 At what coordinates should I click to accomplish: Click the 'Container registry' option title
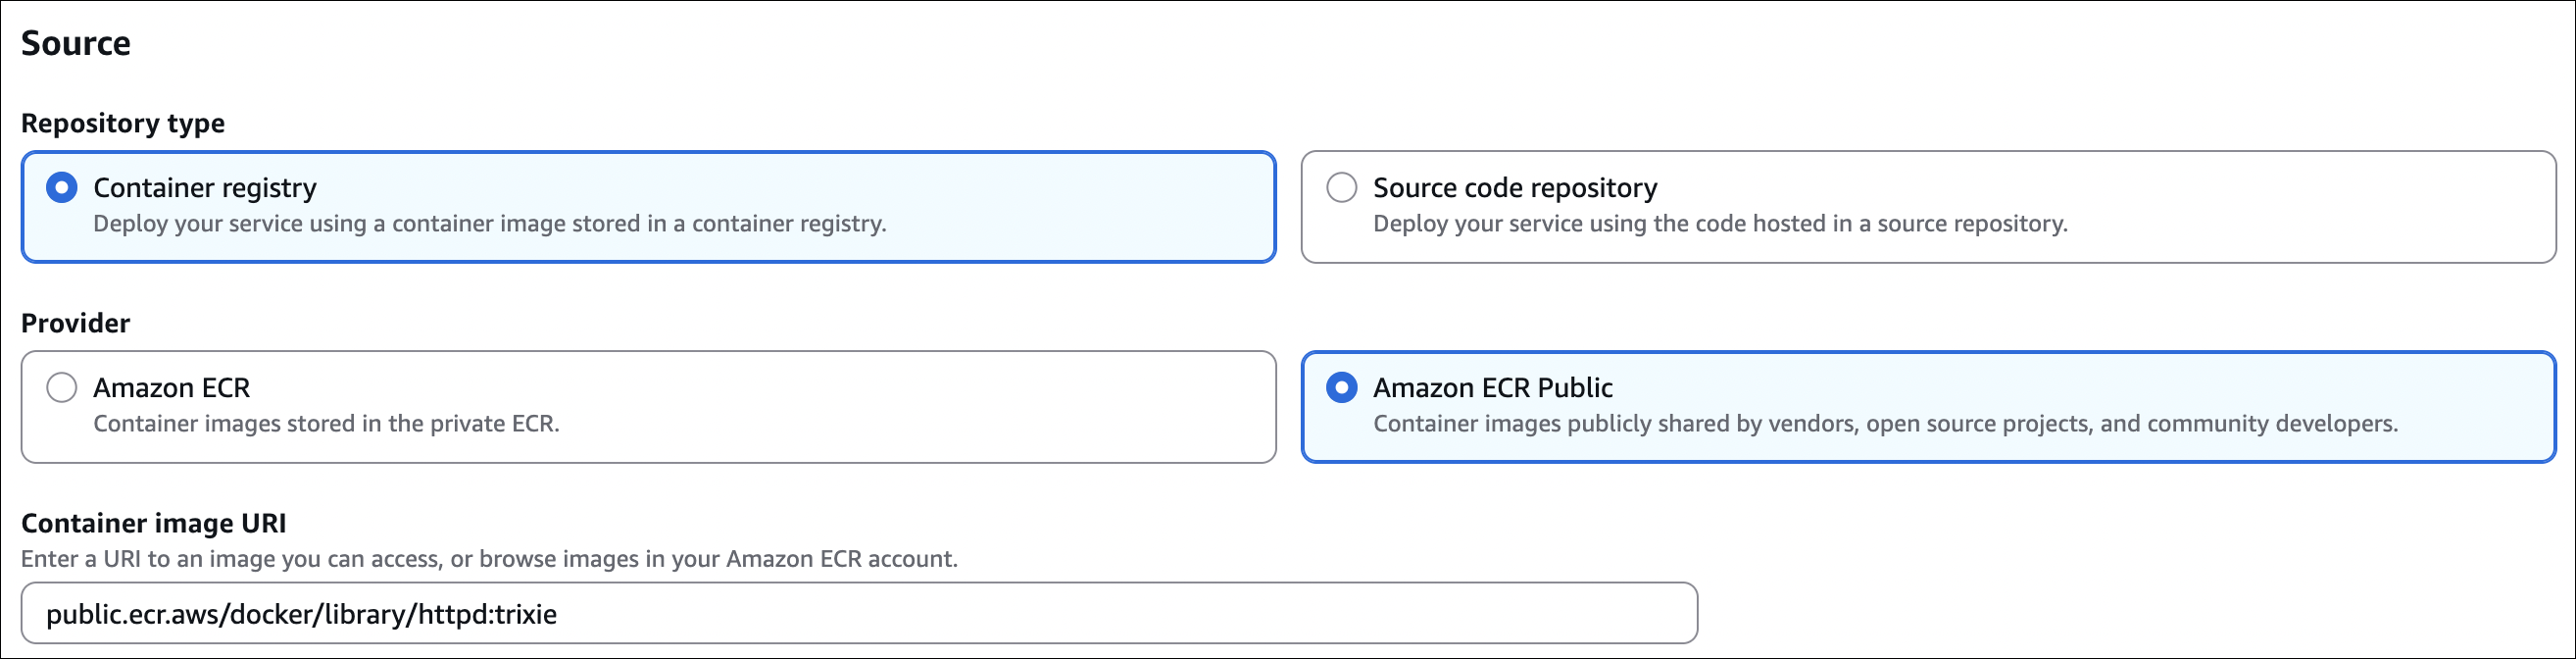click(x=204, y=187)
